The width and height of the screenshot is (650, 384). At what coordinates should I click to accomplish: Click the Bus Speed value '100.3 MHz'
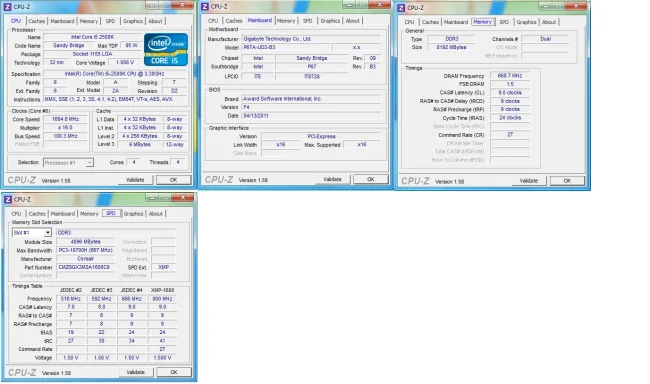pyautogui.click(x=65, y=136)
